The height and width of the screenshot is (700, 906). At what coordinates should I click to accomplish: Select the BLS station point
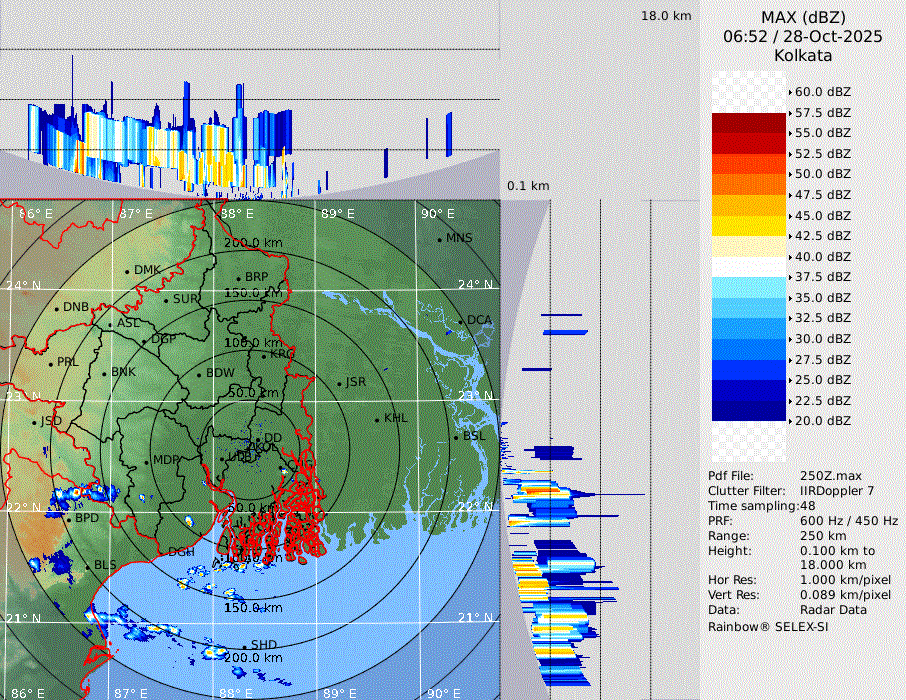[87, 566]
